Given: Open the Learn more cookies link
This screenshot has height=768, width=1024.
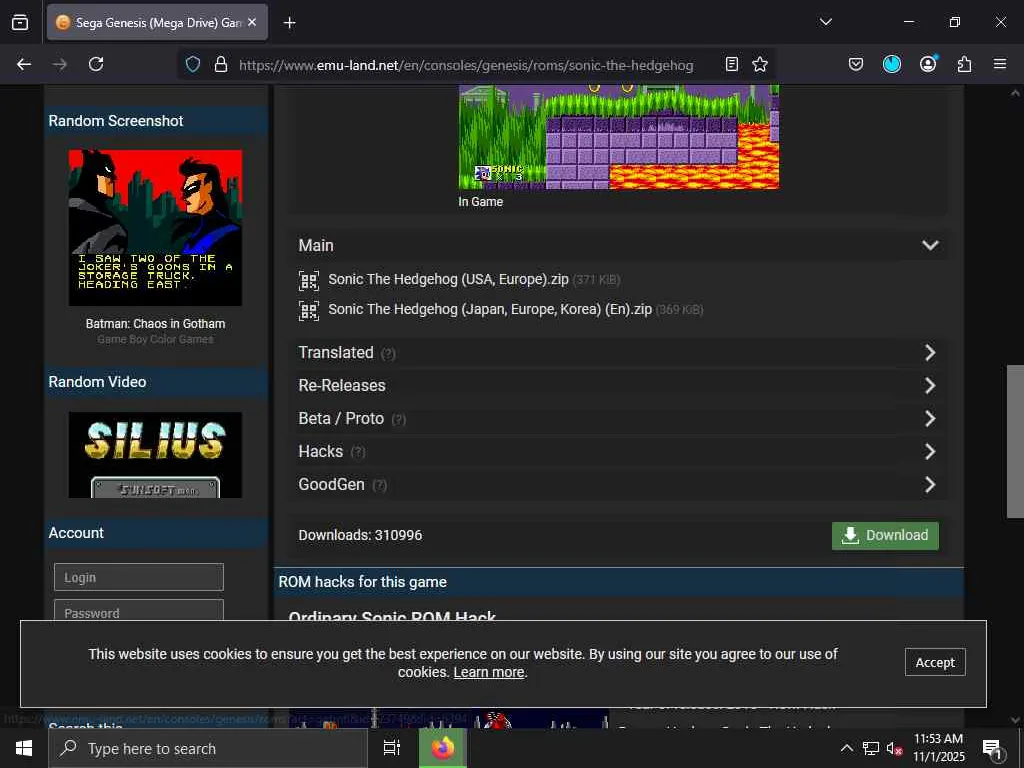Looking at the screenshot, I should tap(488, 673).
